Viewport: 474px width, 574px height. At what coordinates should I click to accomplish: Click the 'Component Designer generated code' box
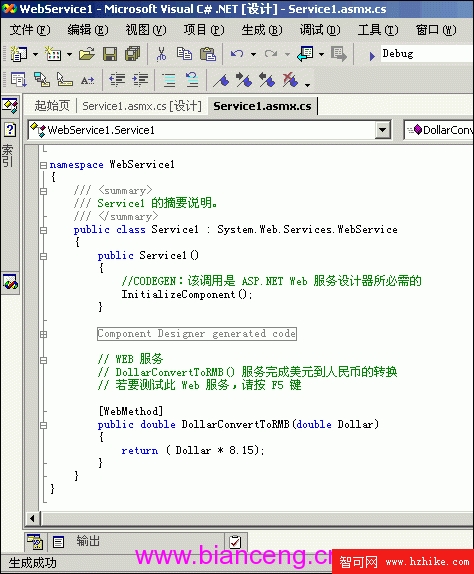[x=197, y=334]
